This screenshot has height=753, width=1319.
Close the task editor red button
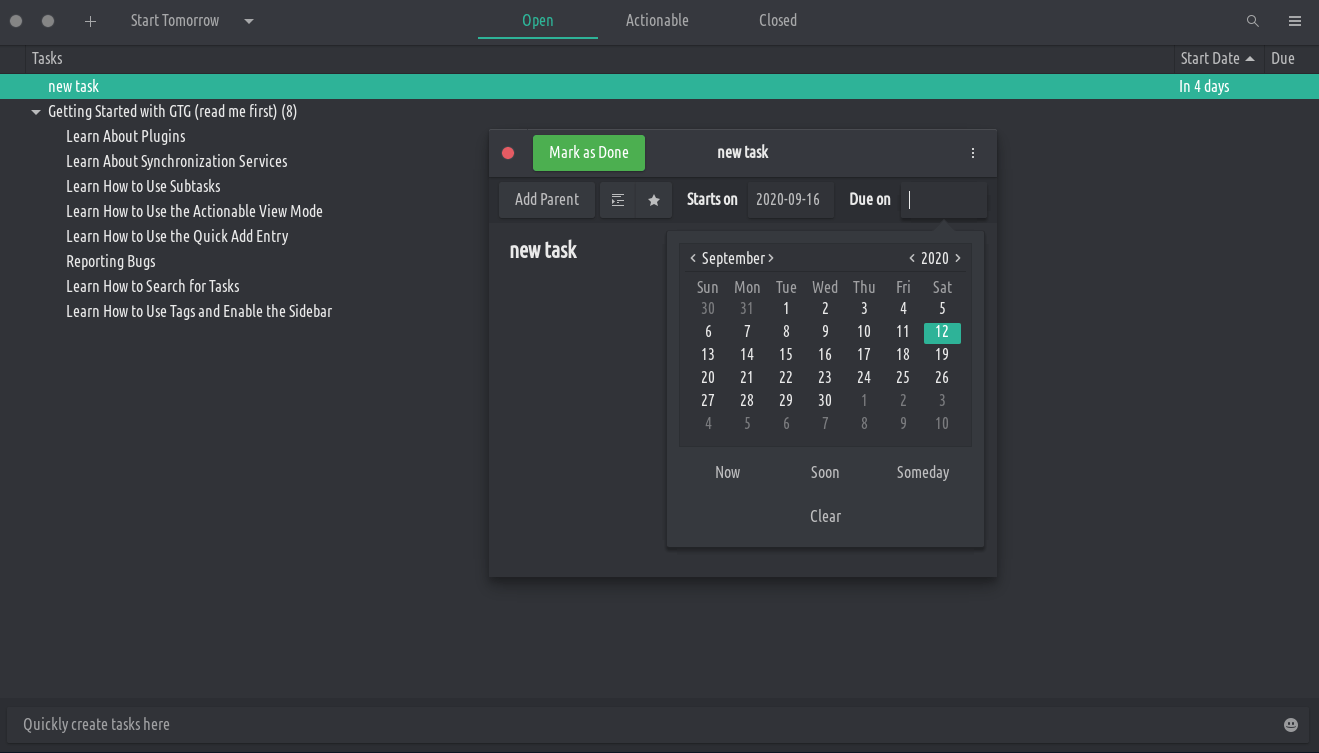[x=508, y=153]
